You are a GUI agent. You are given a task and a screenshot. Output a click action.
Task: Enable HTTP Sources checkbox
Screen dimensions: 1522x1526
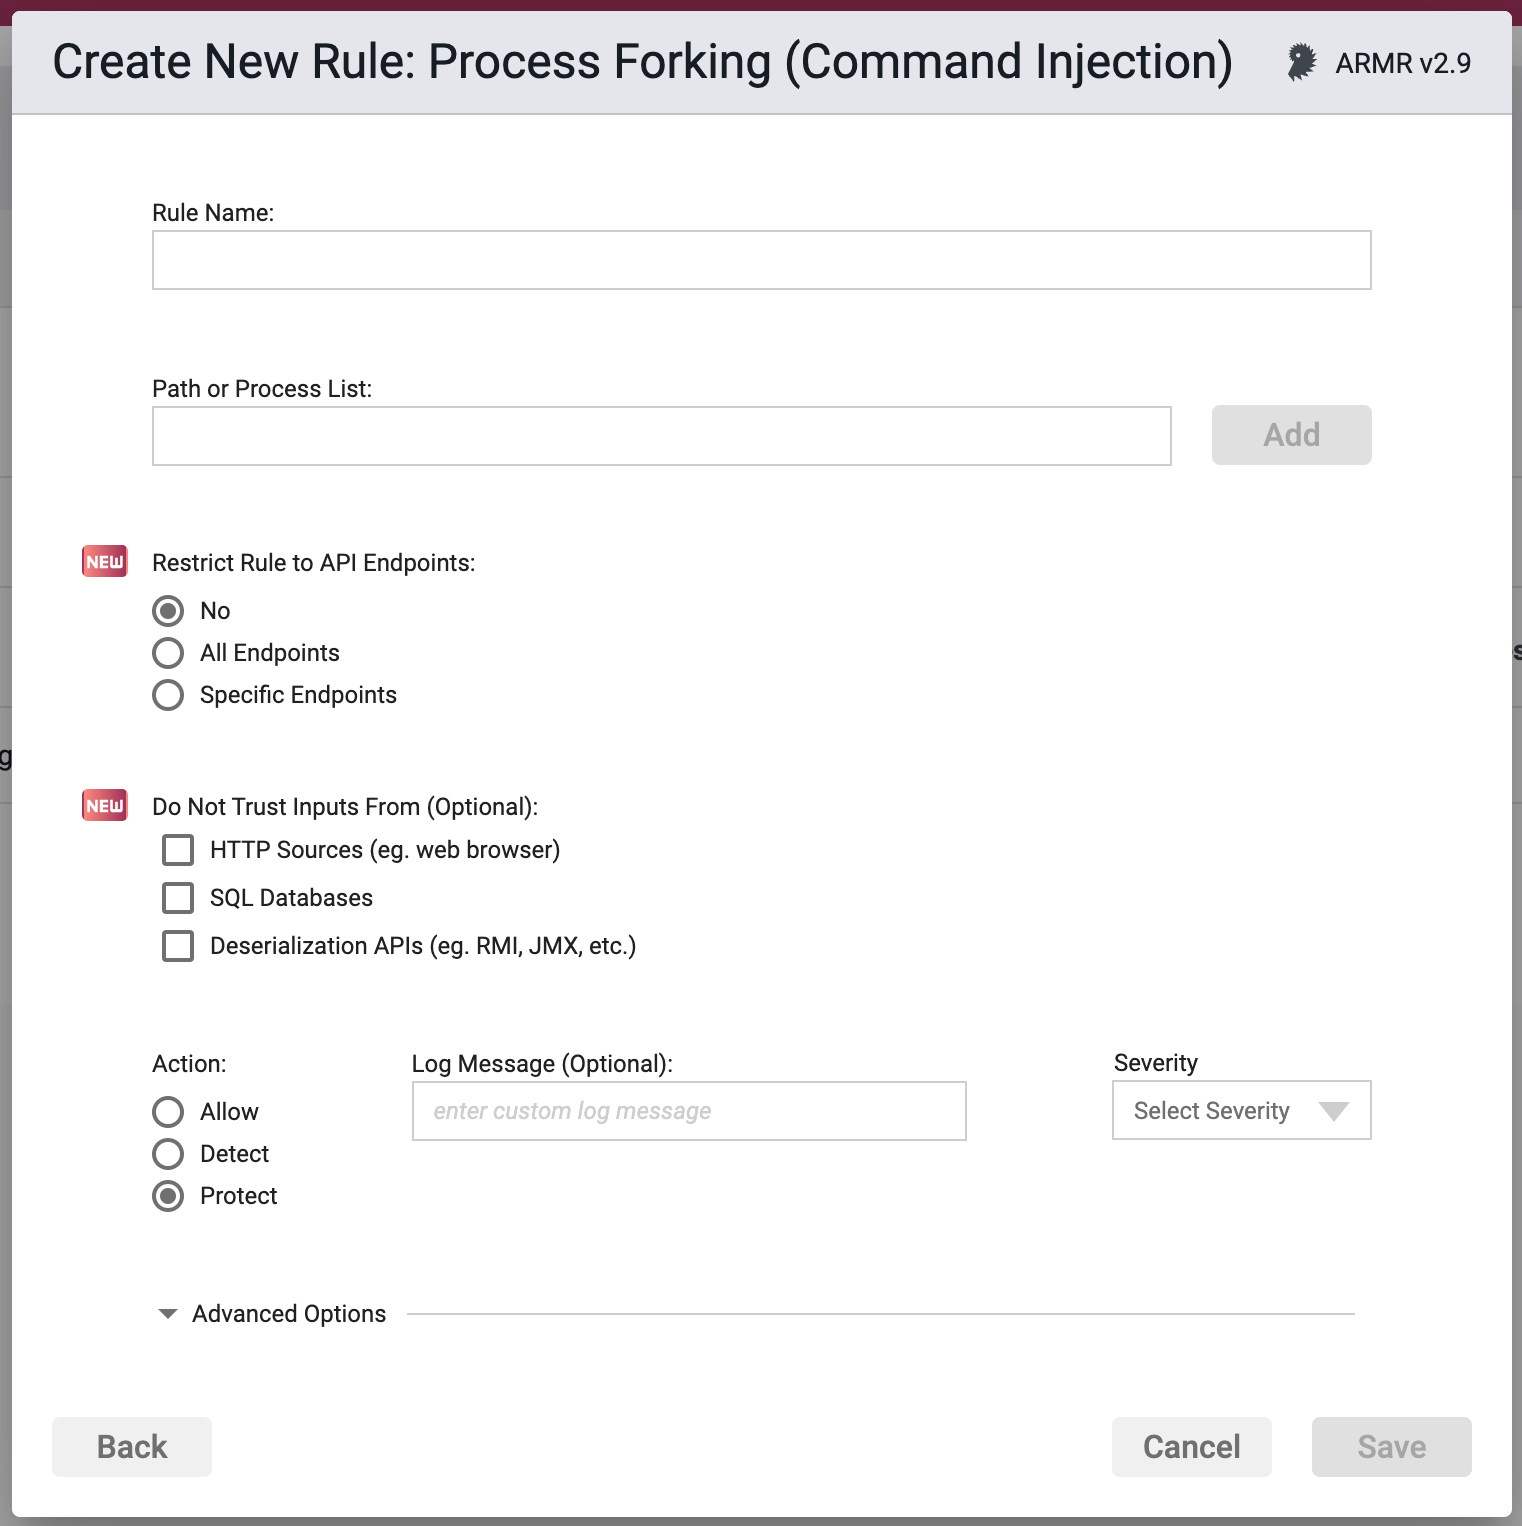tap(178, 850)
